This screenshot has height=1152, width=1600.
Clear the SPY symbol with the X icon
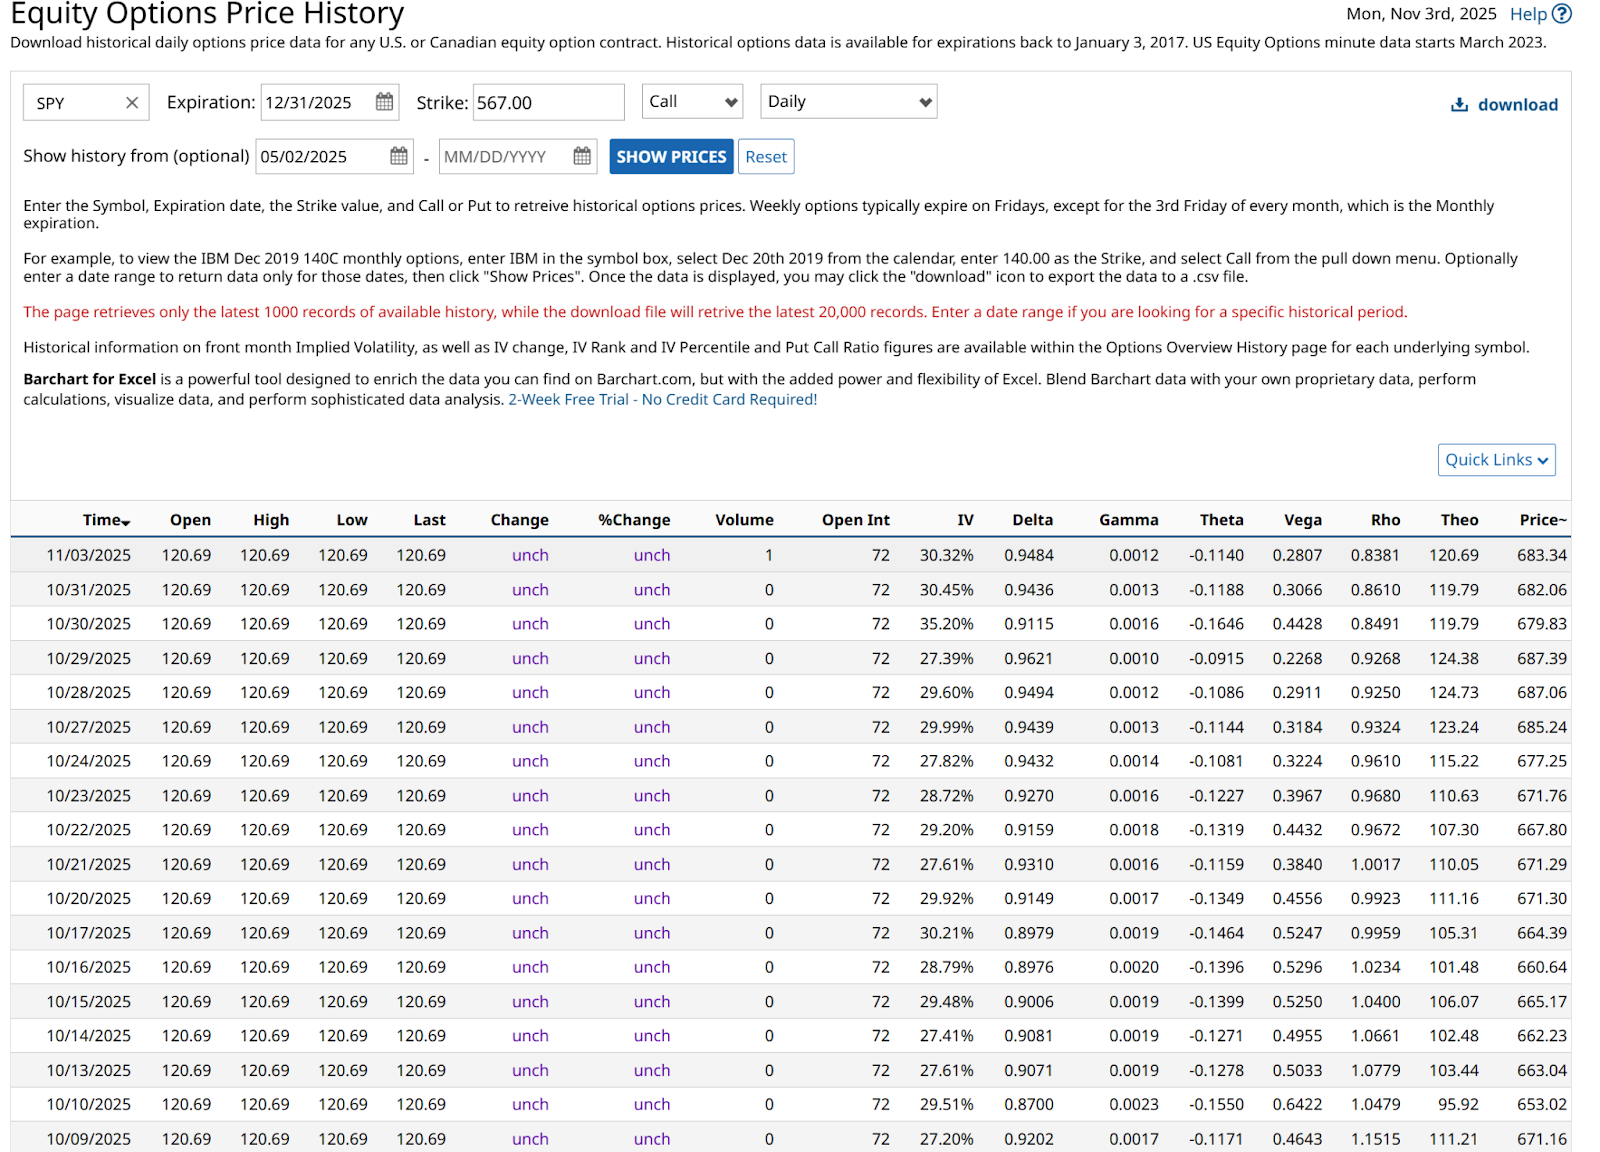pos(132,103)
